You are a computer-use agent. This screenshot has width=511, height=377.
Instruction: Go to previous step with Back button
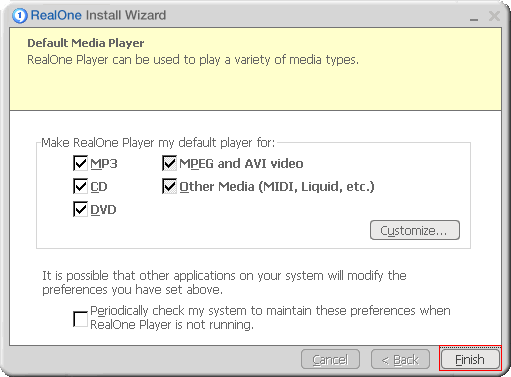pyautogui.click(x=400, y=359)
